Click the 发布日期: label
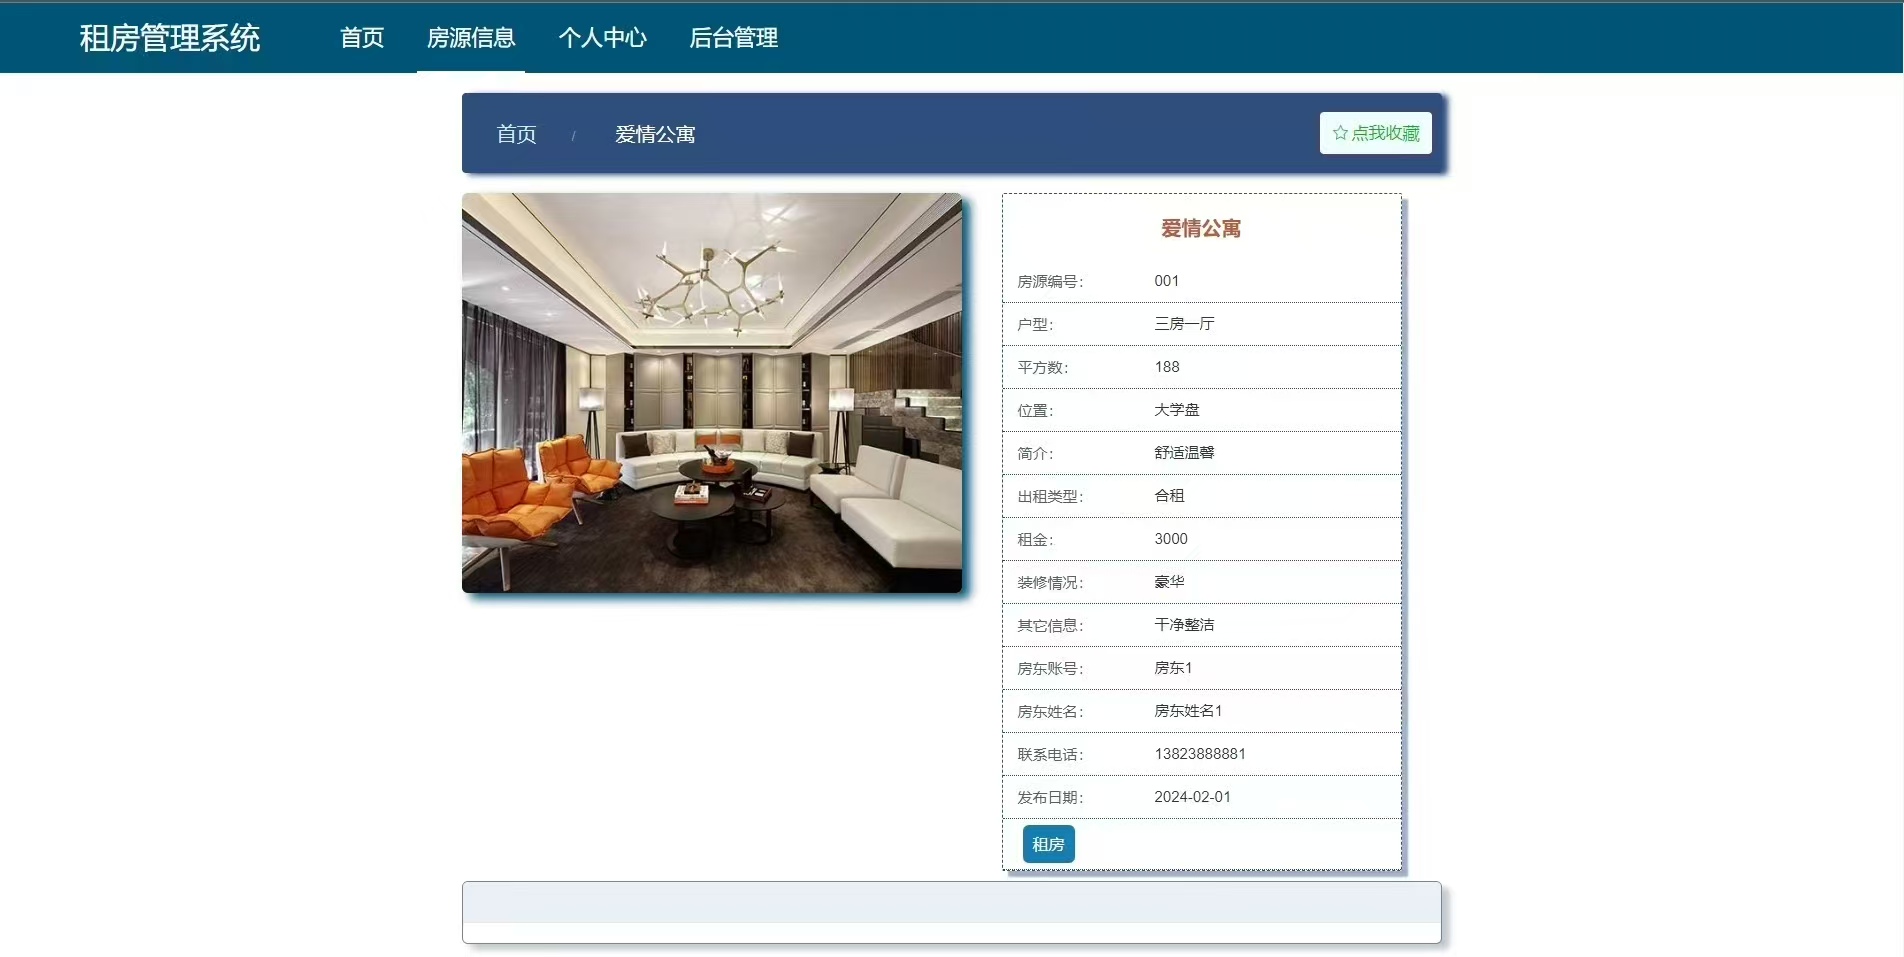 pos(1050,798)
